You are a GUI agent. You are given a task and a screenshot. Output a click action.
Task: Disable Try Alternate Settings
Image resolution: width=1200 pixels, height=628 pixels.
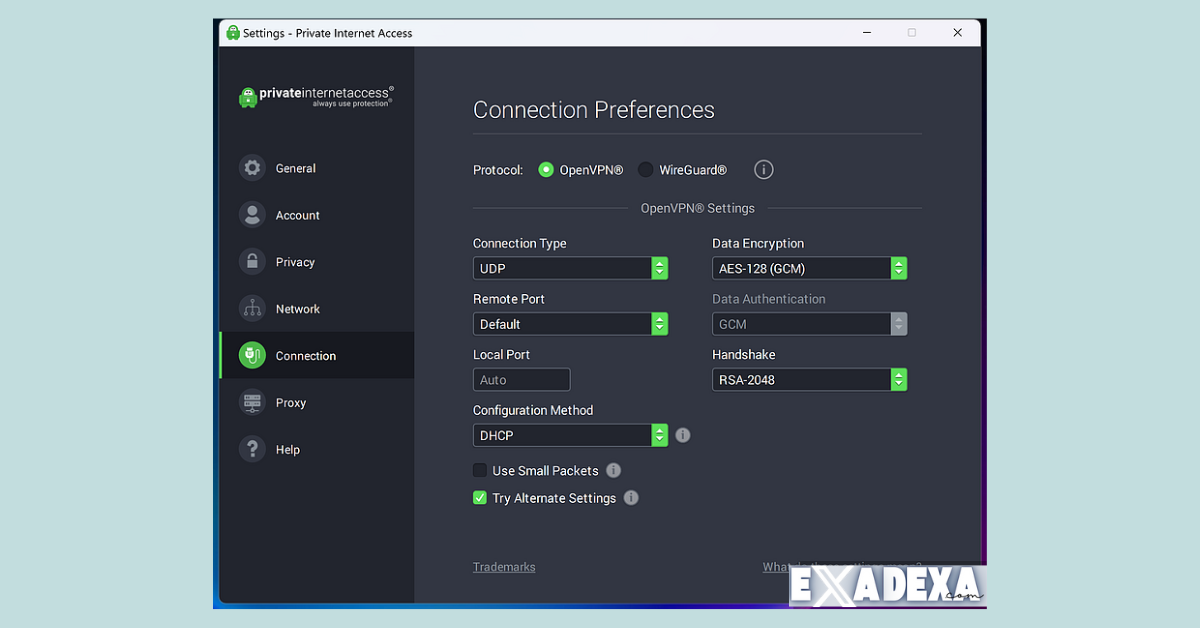pos(479,497)
